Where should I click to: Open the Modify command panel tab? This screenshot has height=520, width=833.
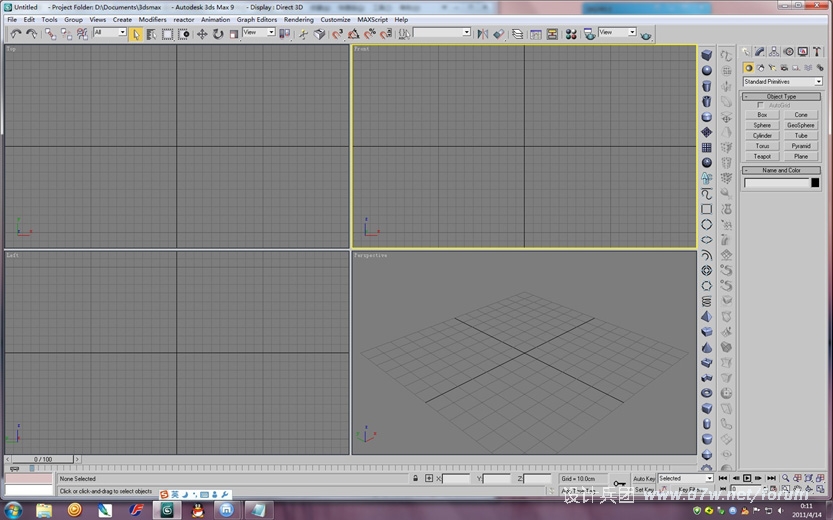click(760, 52)
